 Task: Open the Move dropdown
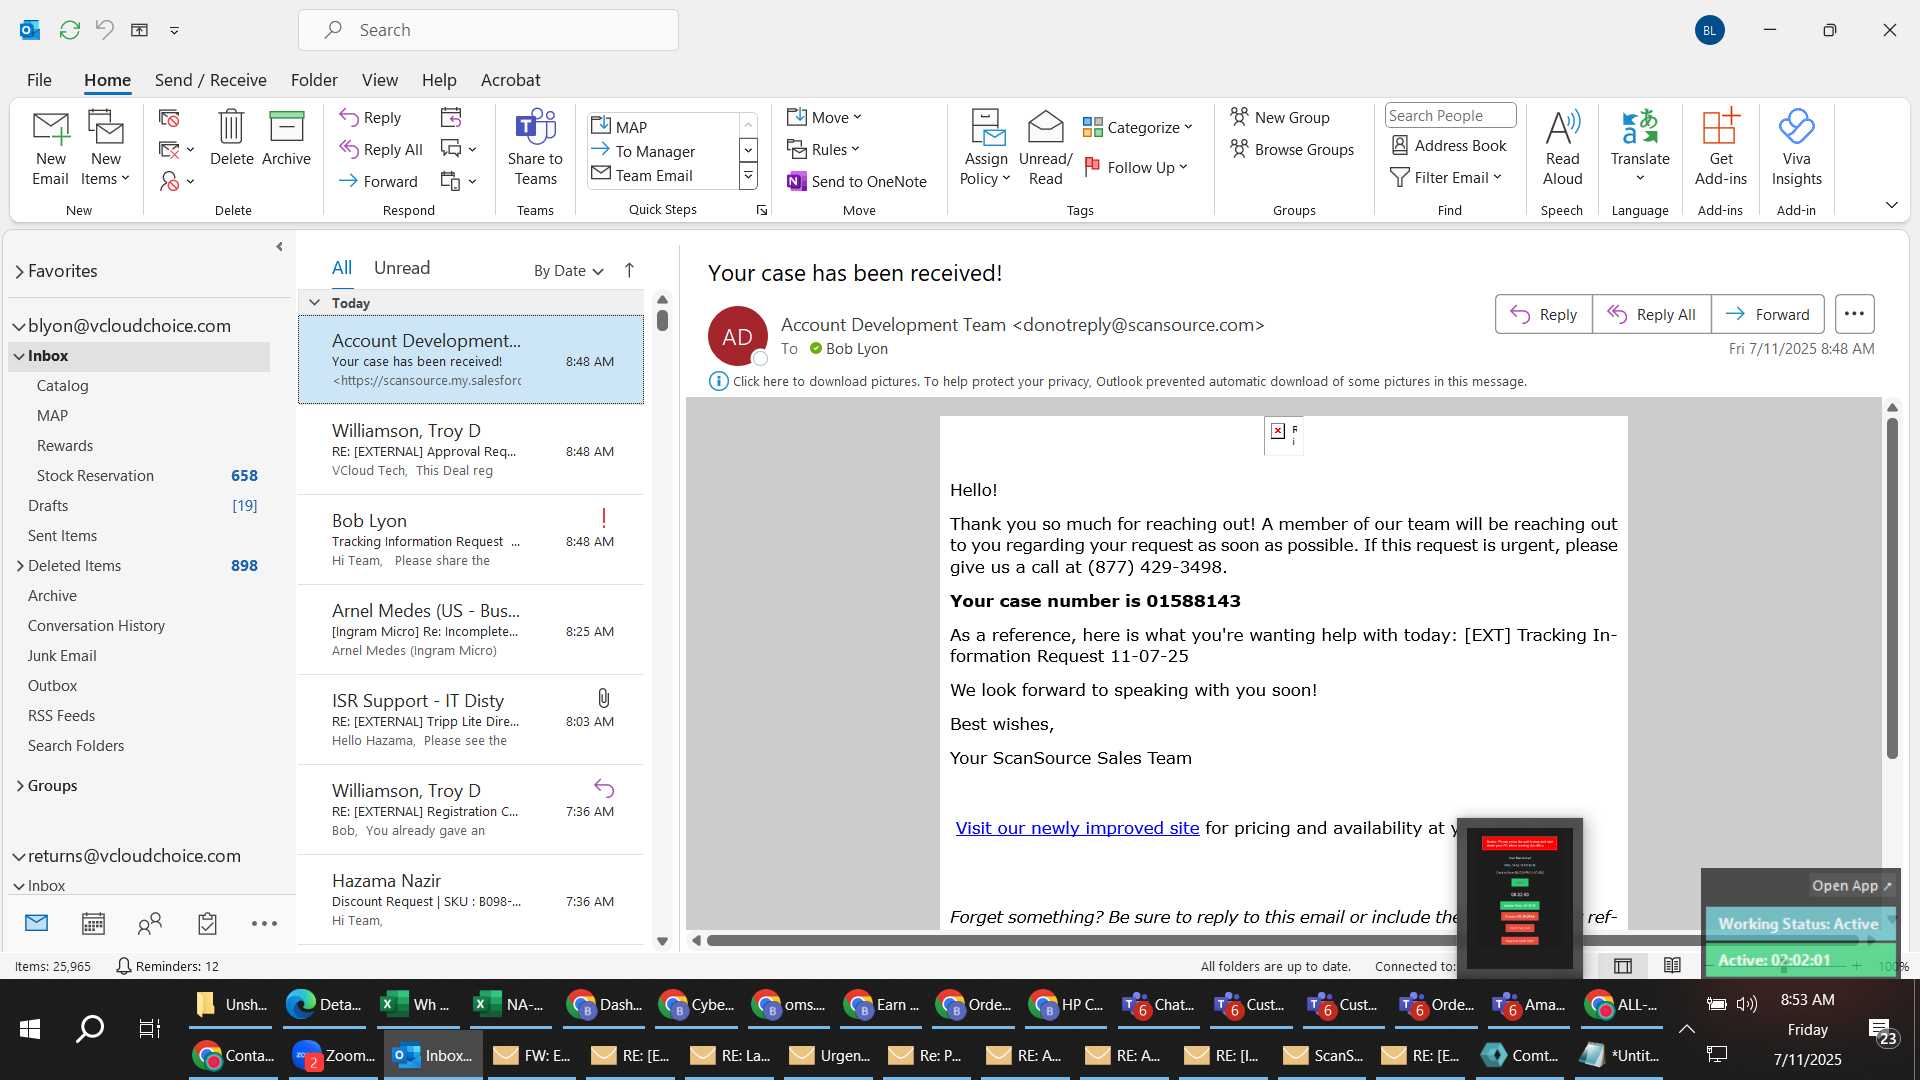tap(825, 117)
